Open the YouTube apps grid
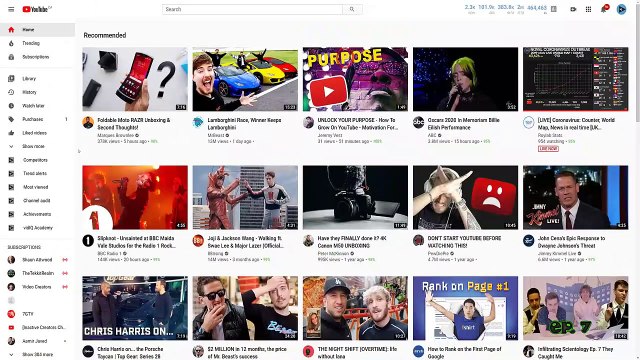The height and width of the screenshot is (360, 640). pos(588,9)
